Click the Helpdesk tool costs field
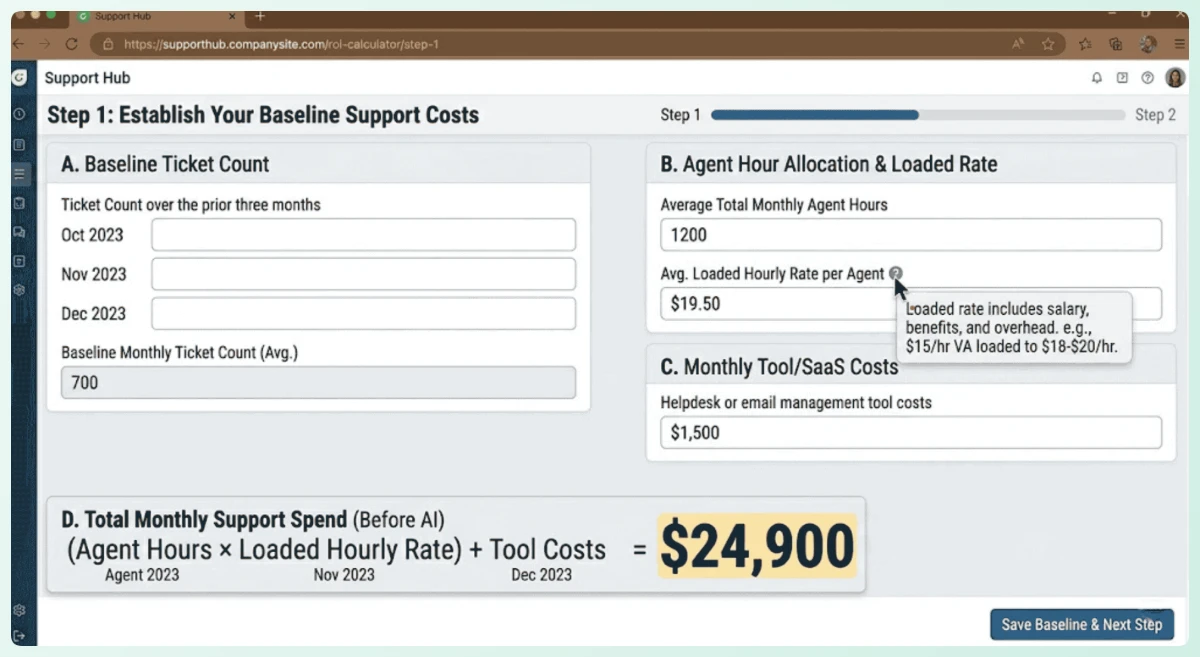 click(x=910, y=433)
